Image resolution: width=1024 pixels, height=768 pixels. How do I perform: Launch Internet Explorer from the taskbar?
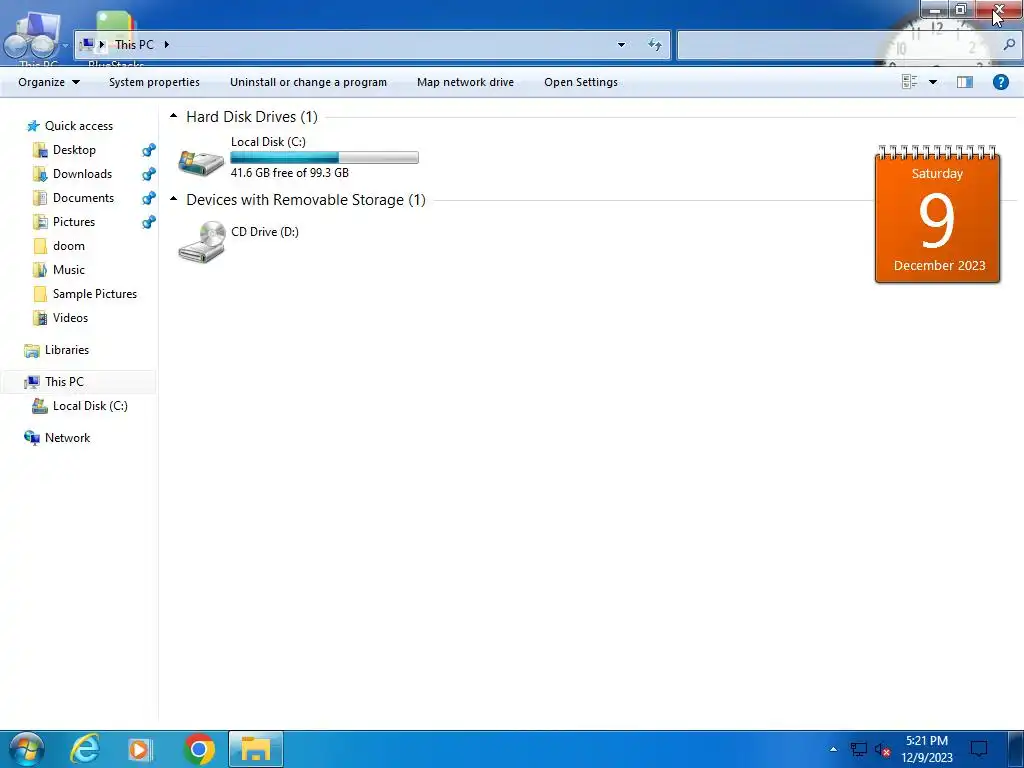(x=85, y=749)
